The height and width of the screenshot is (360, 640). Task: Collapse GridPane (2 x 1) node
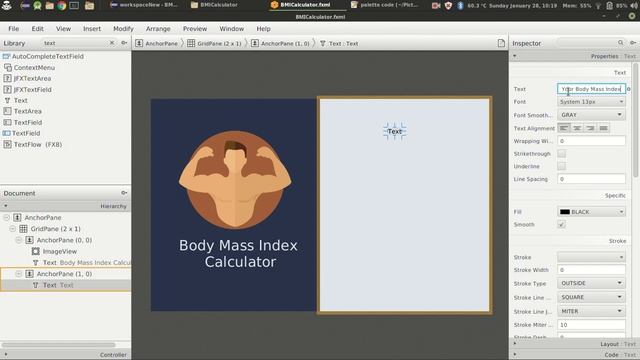13,229
